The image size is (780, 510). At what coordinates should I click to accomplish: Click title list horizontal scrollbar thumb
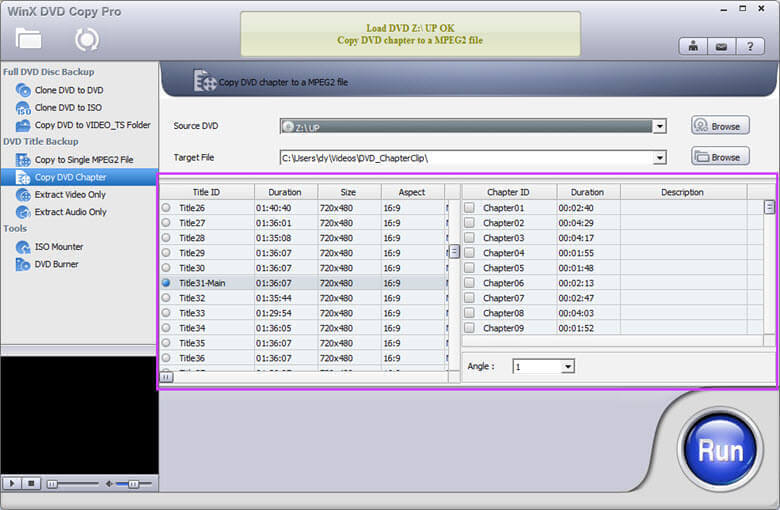pos(166,378)
